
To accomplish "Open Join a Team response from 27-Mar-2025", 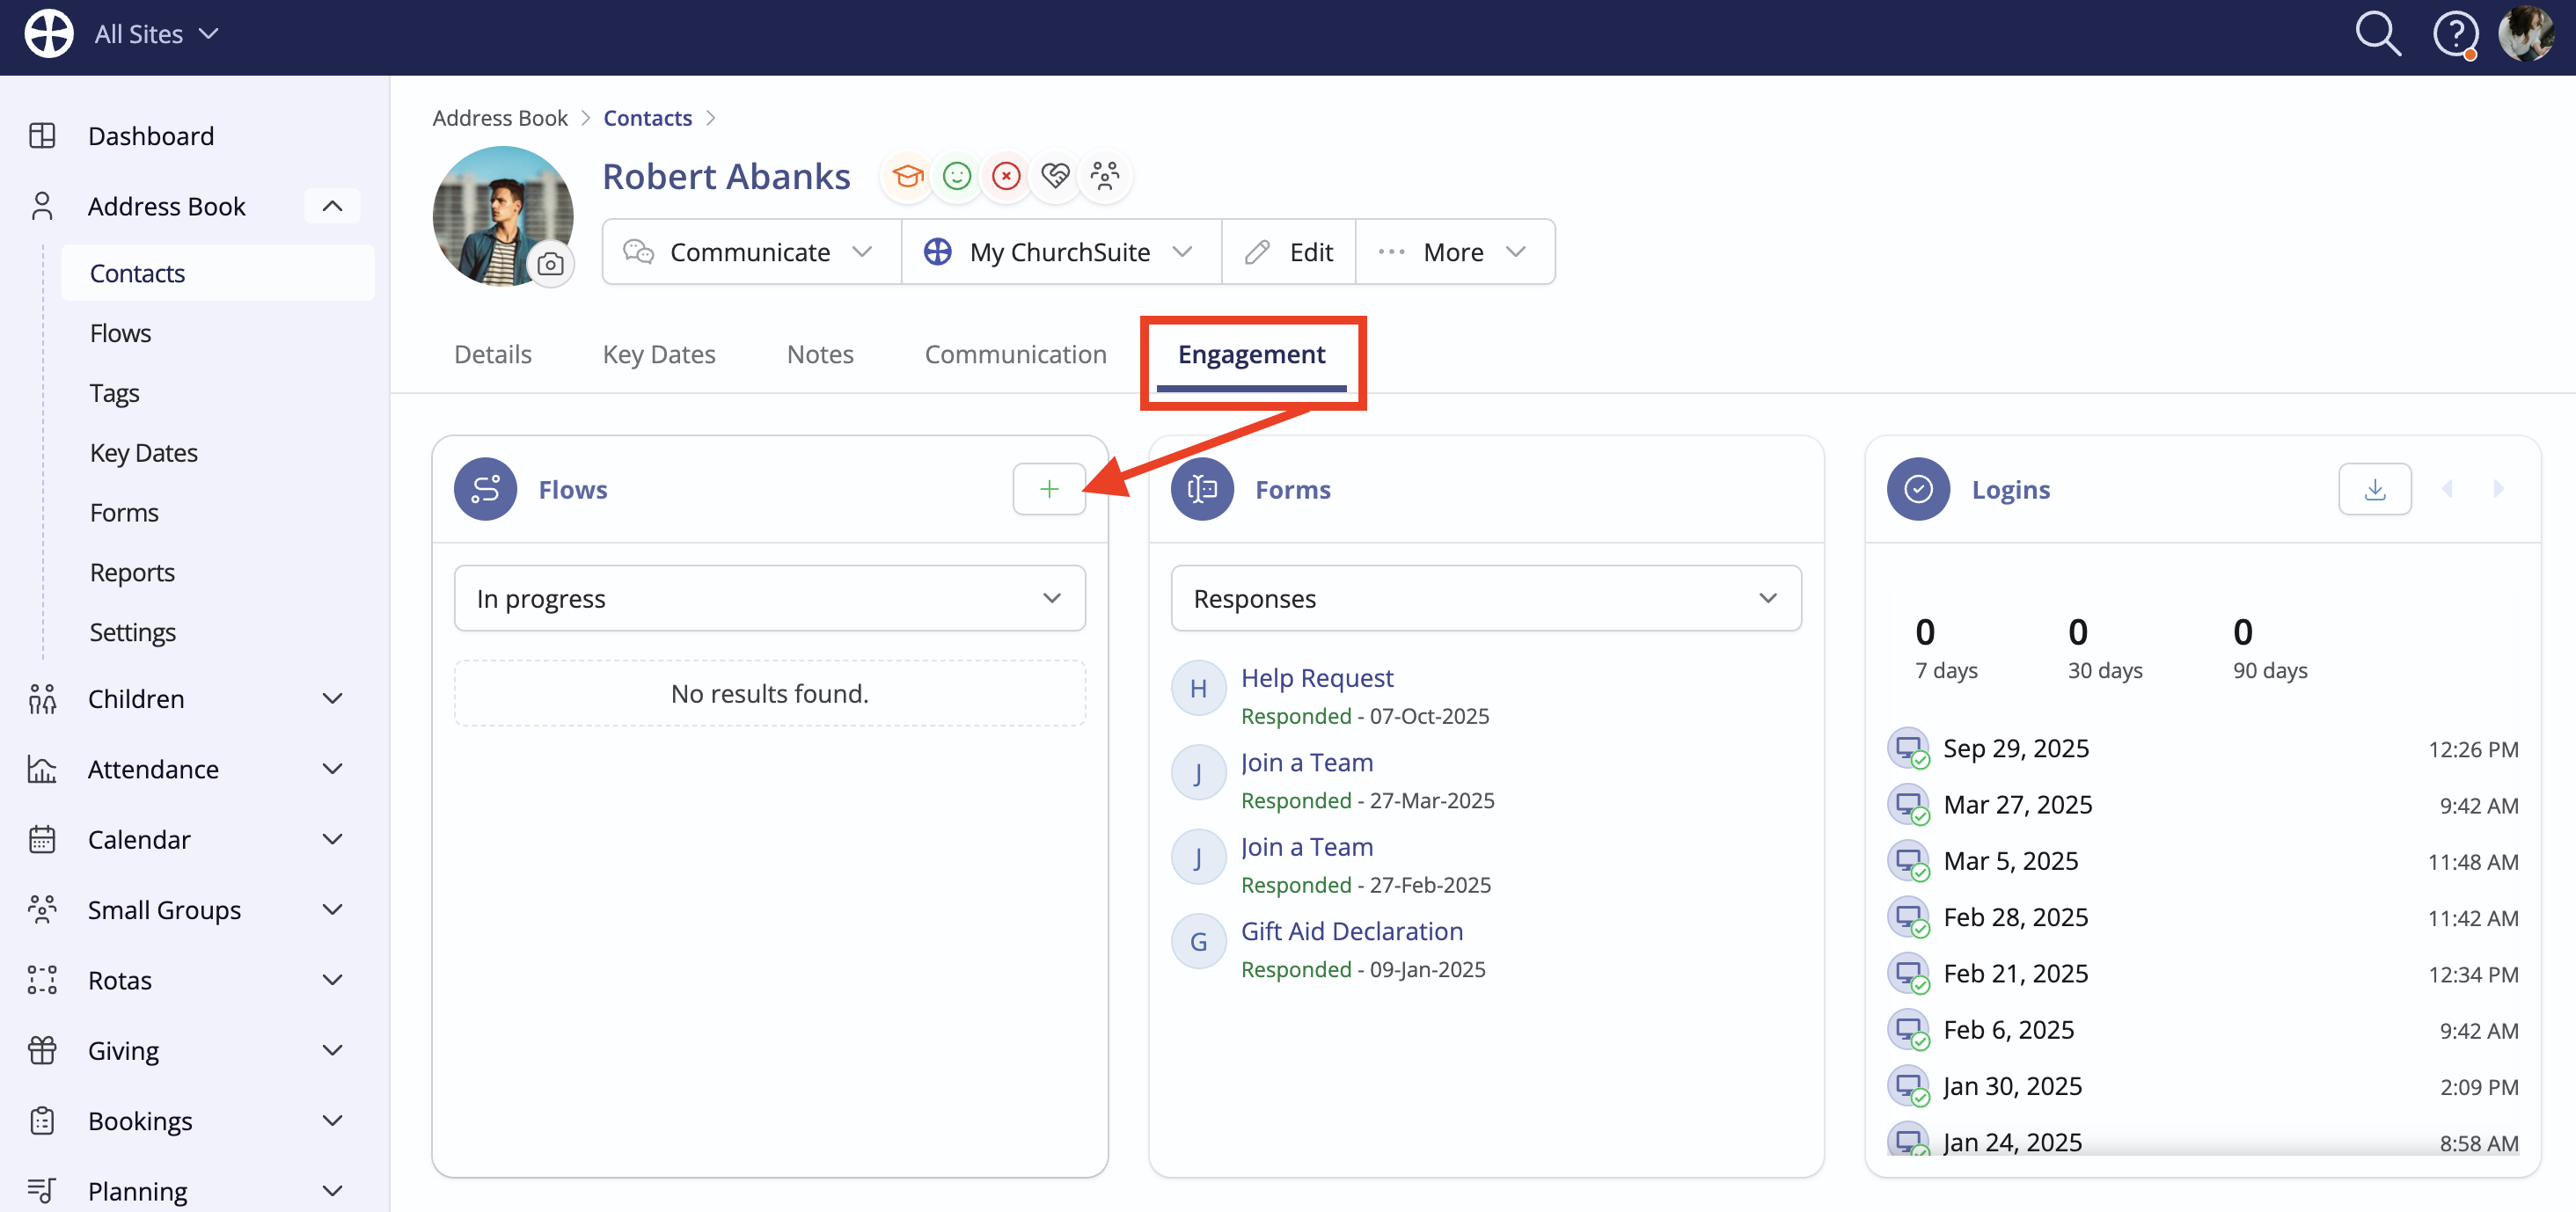I will click(1306, 762).
